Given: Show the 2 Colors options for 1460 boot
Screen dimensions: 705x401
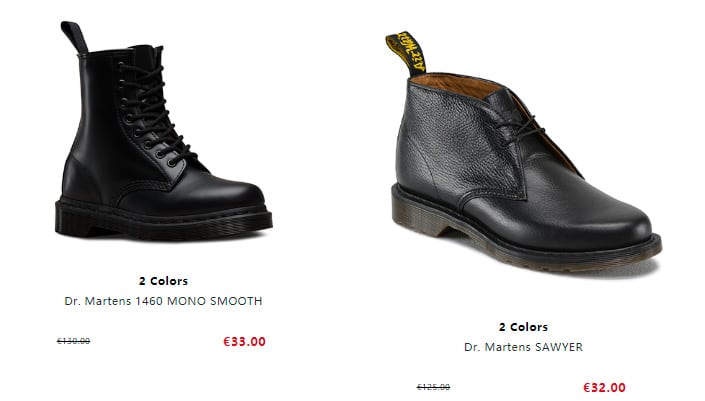Looking at the screenshot, I should click(163, 281).
